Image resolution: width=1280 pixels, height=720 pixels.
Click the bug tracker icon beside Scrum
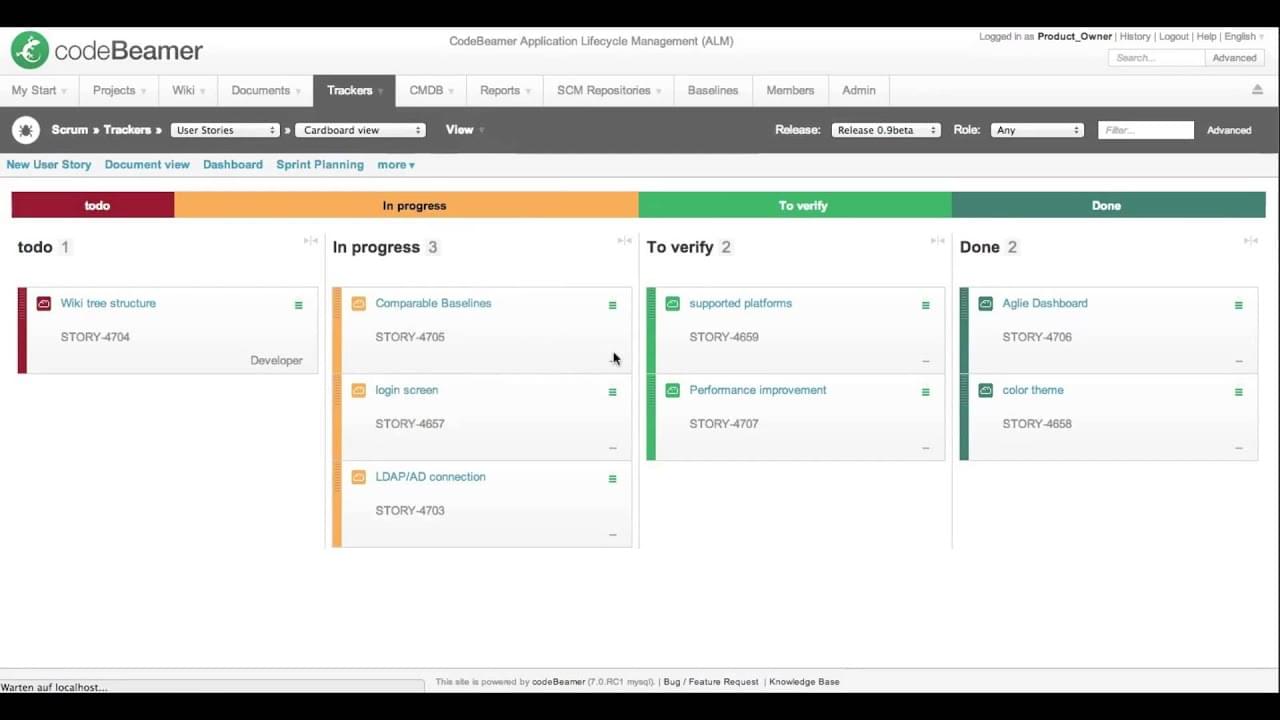click(25, 130)
